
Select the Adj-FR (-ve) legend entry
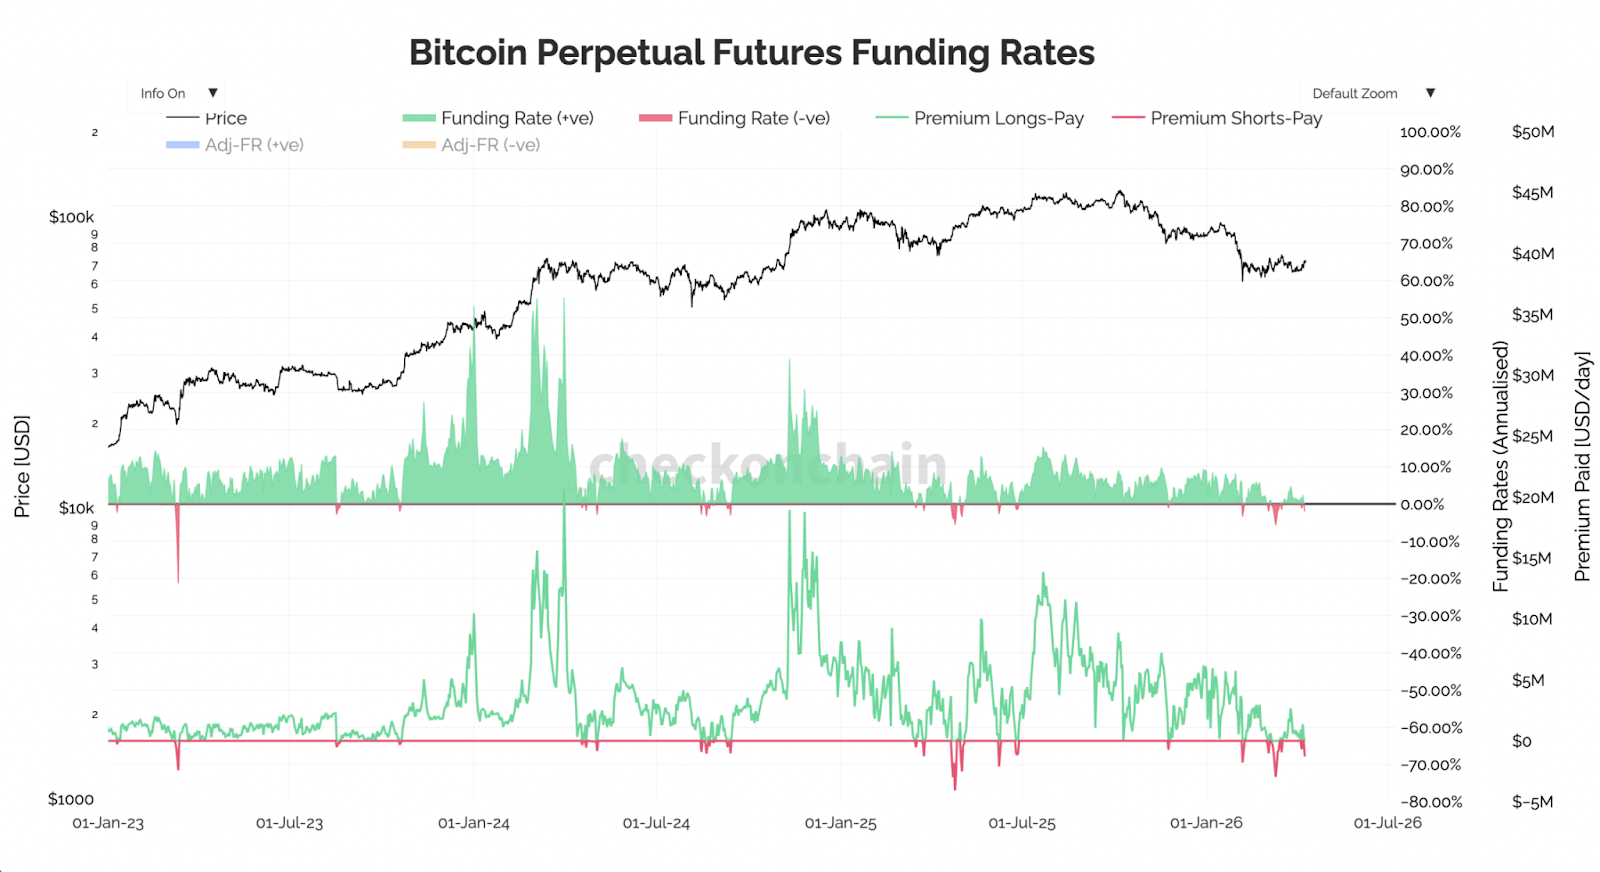click(x=490, y=145)
